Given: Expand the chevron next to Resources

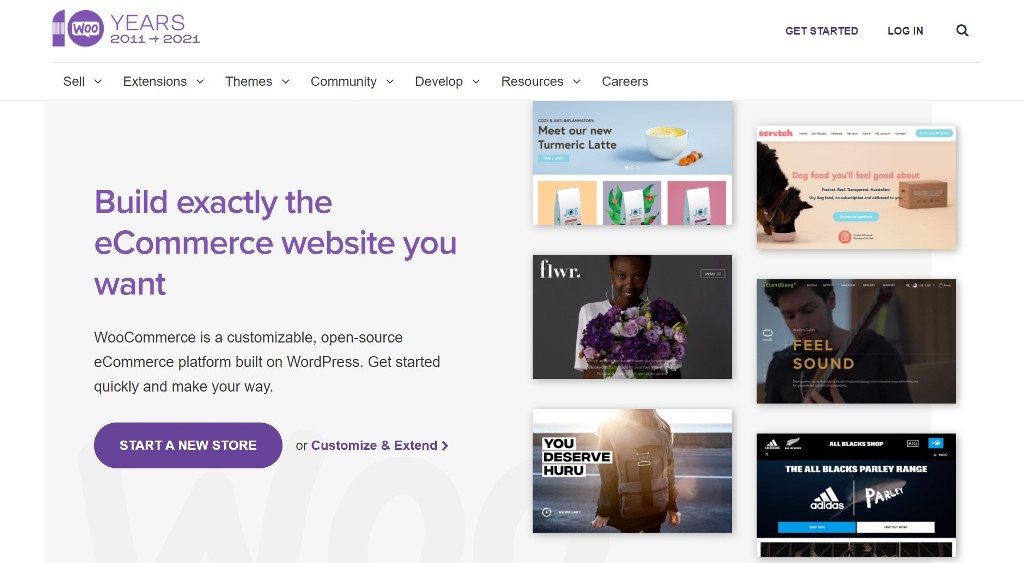Looking at the screenshot, I should tap(577, 82).
